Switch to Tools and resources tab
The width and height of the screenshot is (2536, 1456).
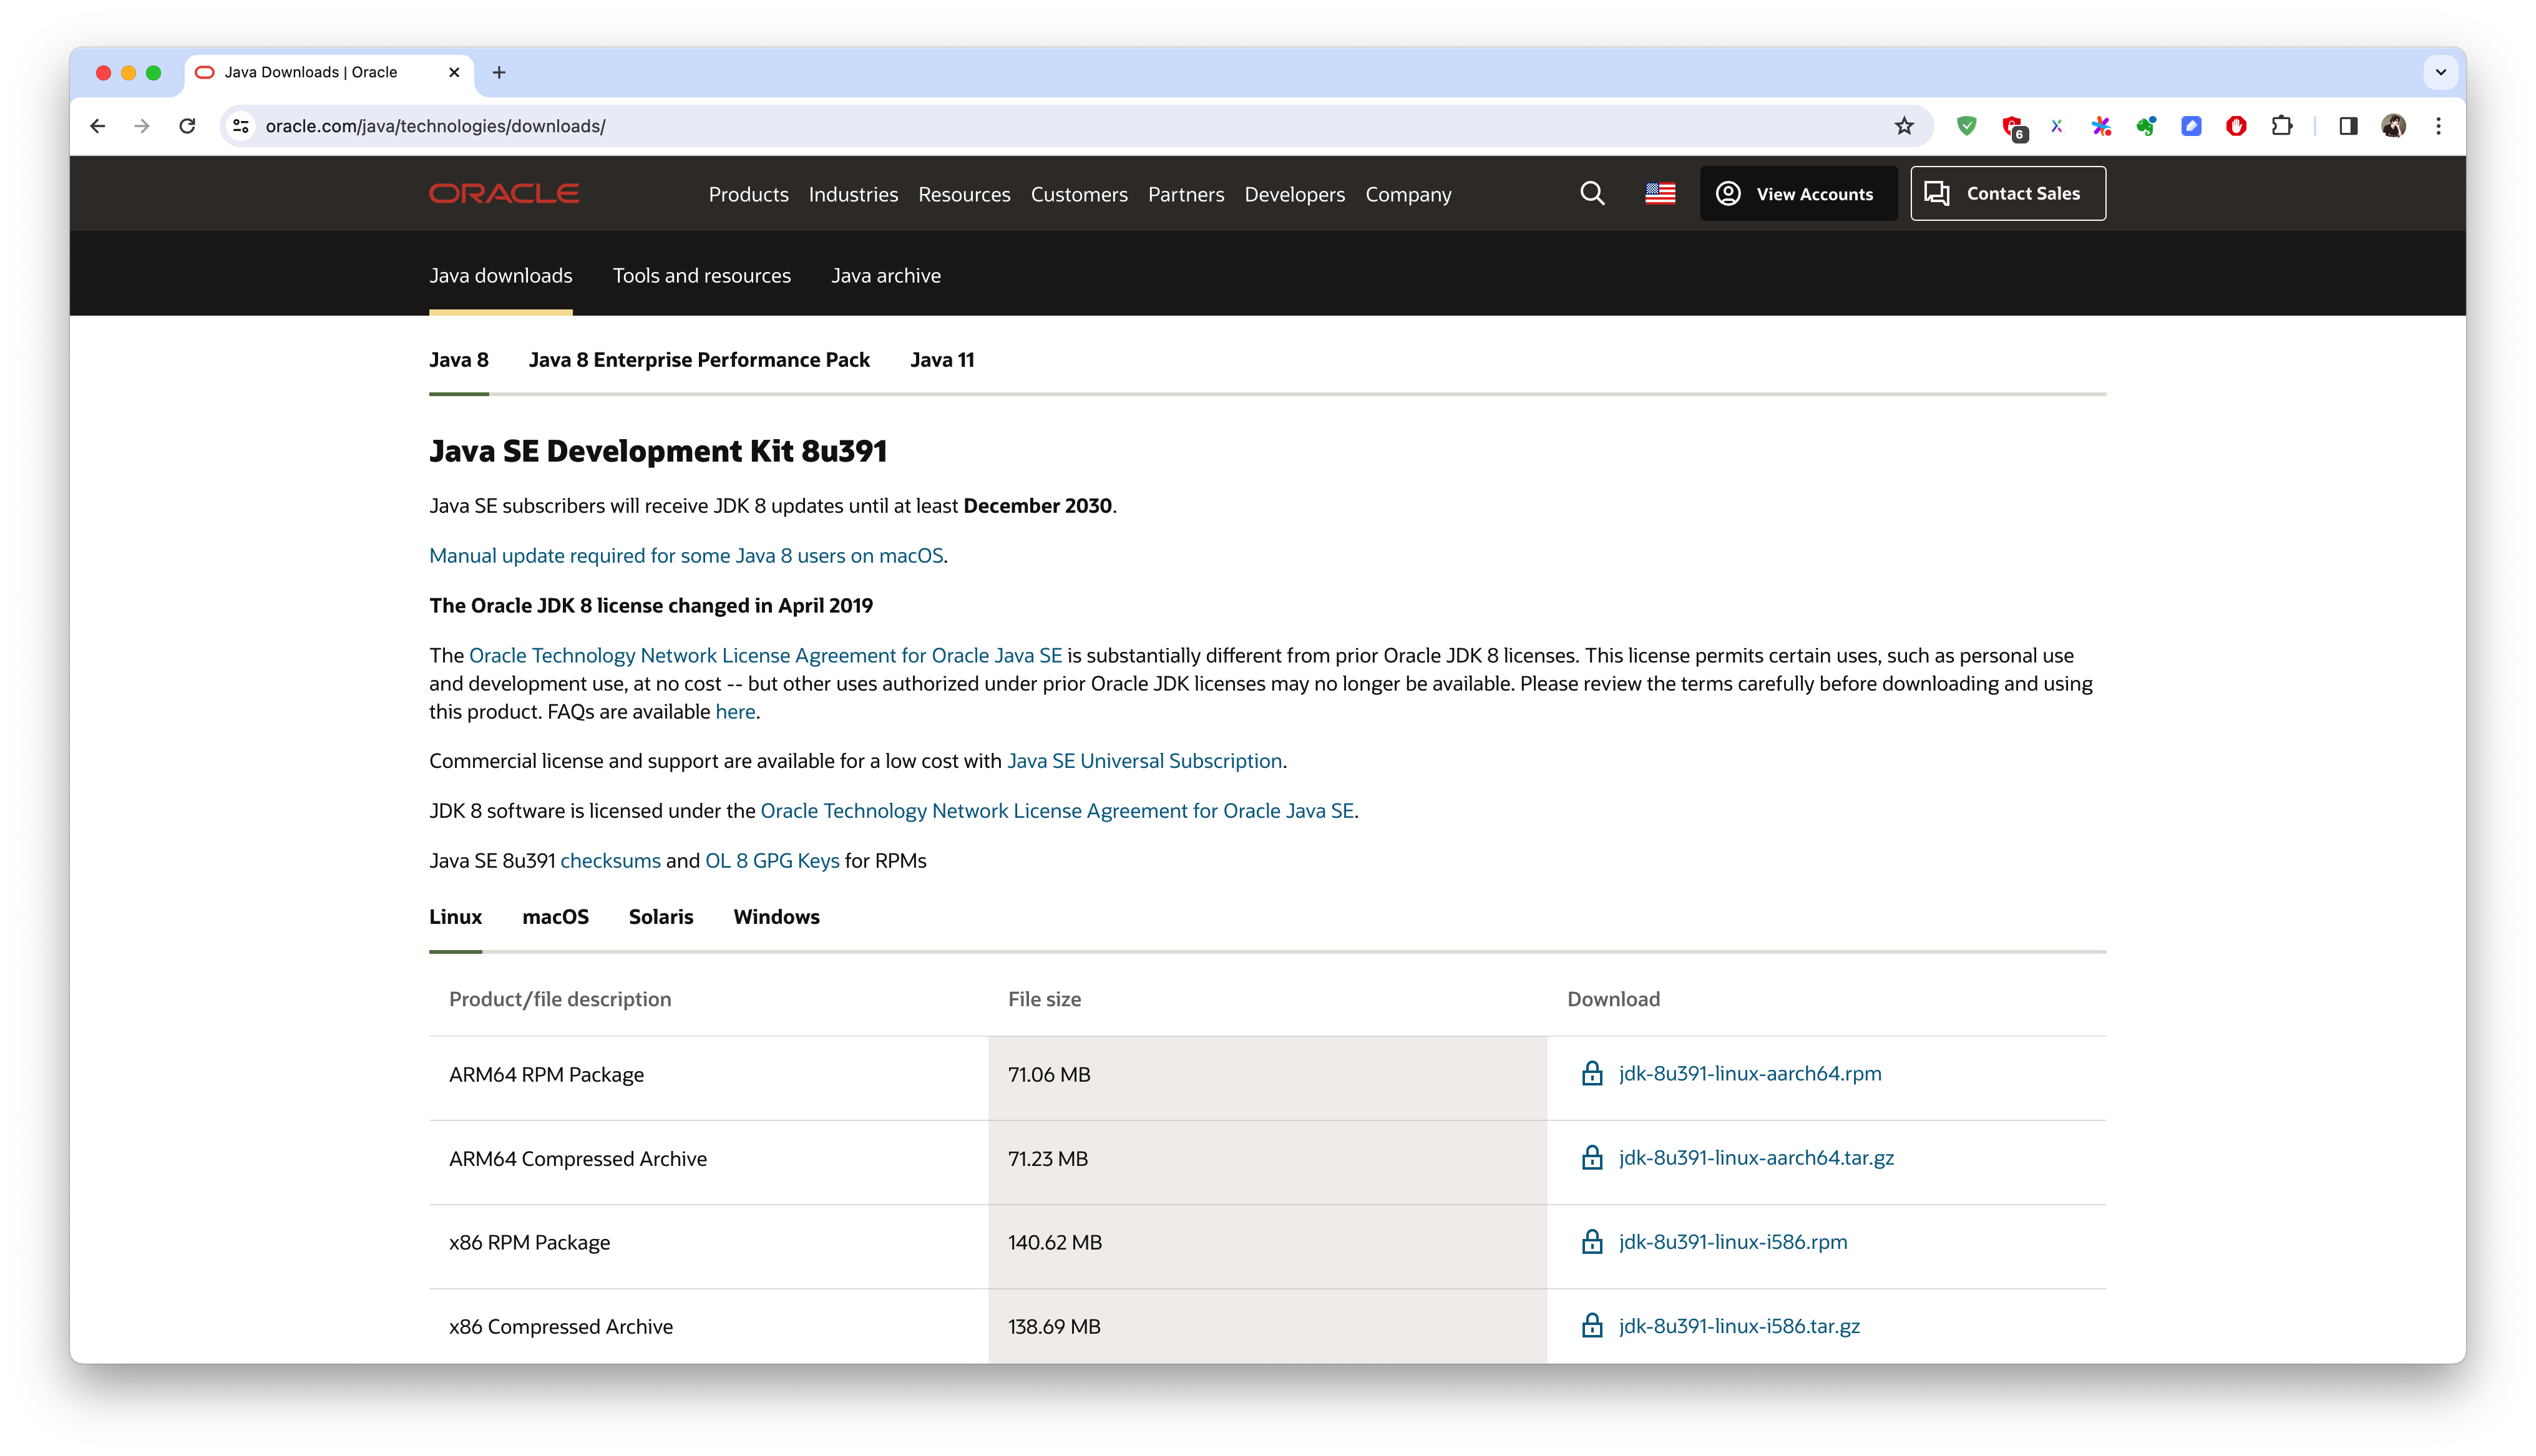701,275
